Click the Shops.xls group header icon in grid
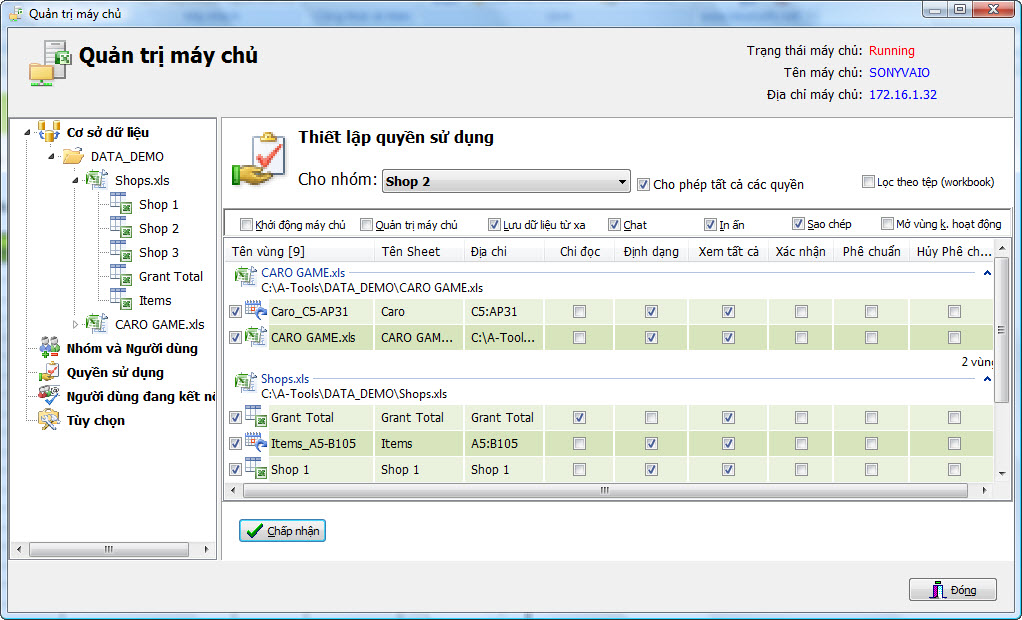Viewport: 1022px width, 620px height. point(246,382)
